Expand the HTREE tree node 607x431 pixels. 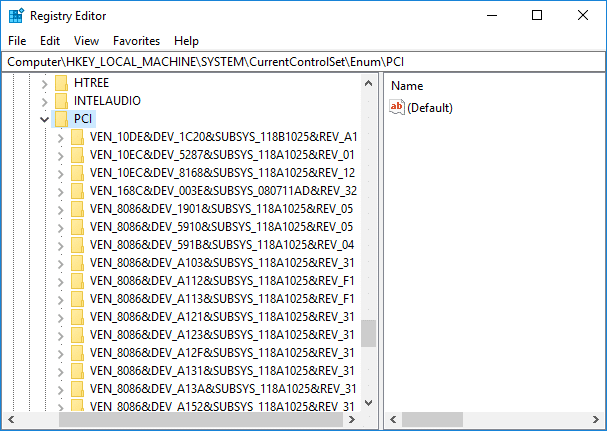click(x=44, y=83)
